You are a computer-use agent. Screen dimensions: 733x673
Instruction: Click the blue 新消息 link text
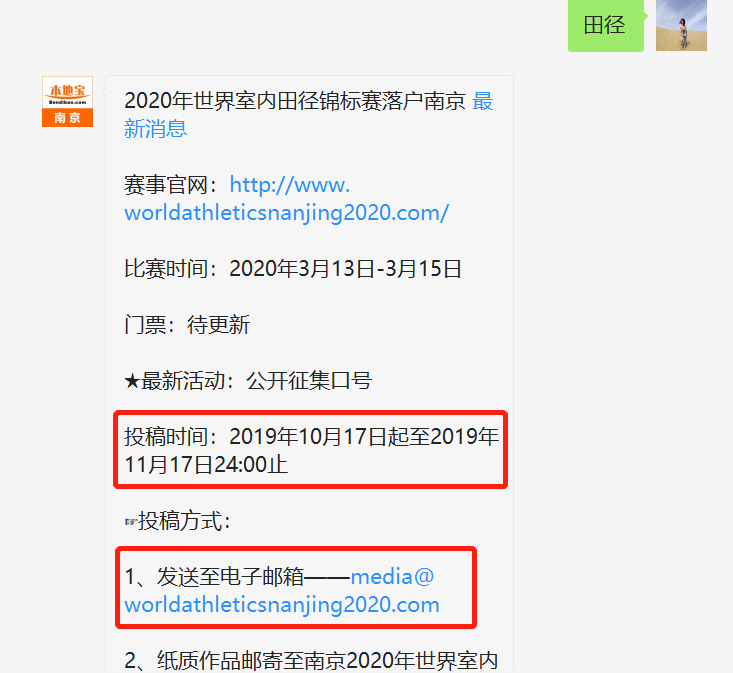(x=156, y=129)
